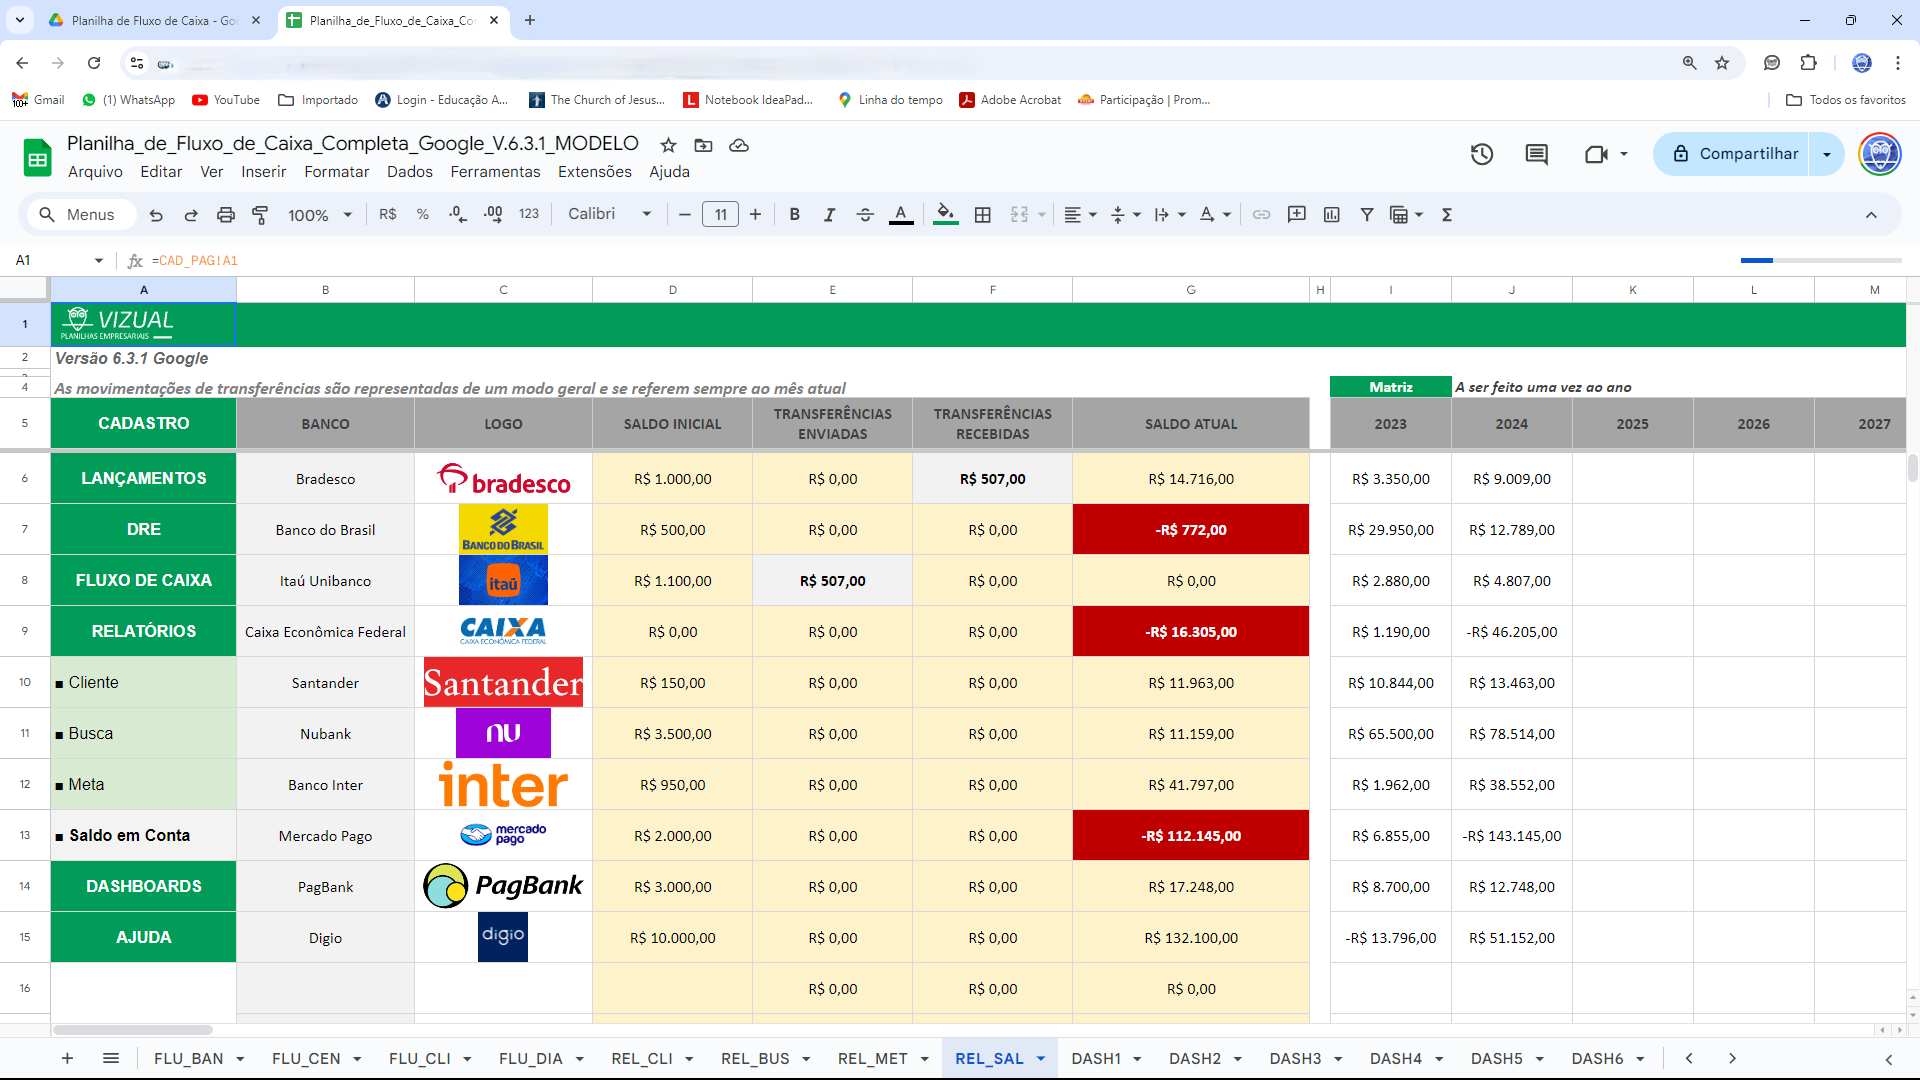Toggle italic text formatting
Screen dimensions: 1920x1080
(x=829, y=215)
